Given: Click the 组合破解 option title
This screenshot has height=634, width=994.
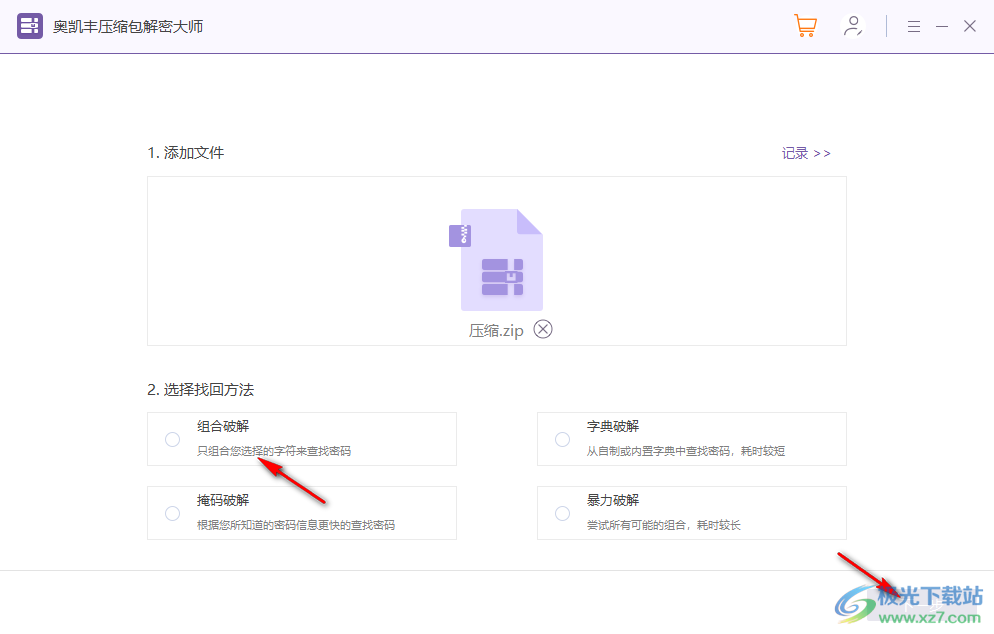Looking at the screenshot, I should [x=223, y=427].
